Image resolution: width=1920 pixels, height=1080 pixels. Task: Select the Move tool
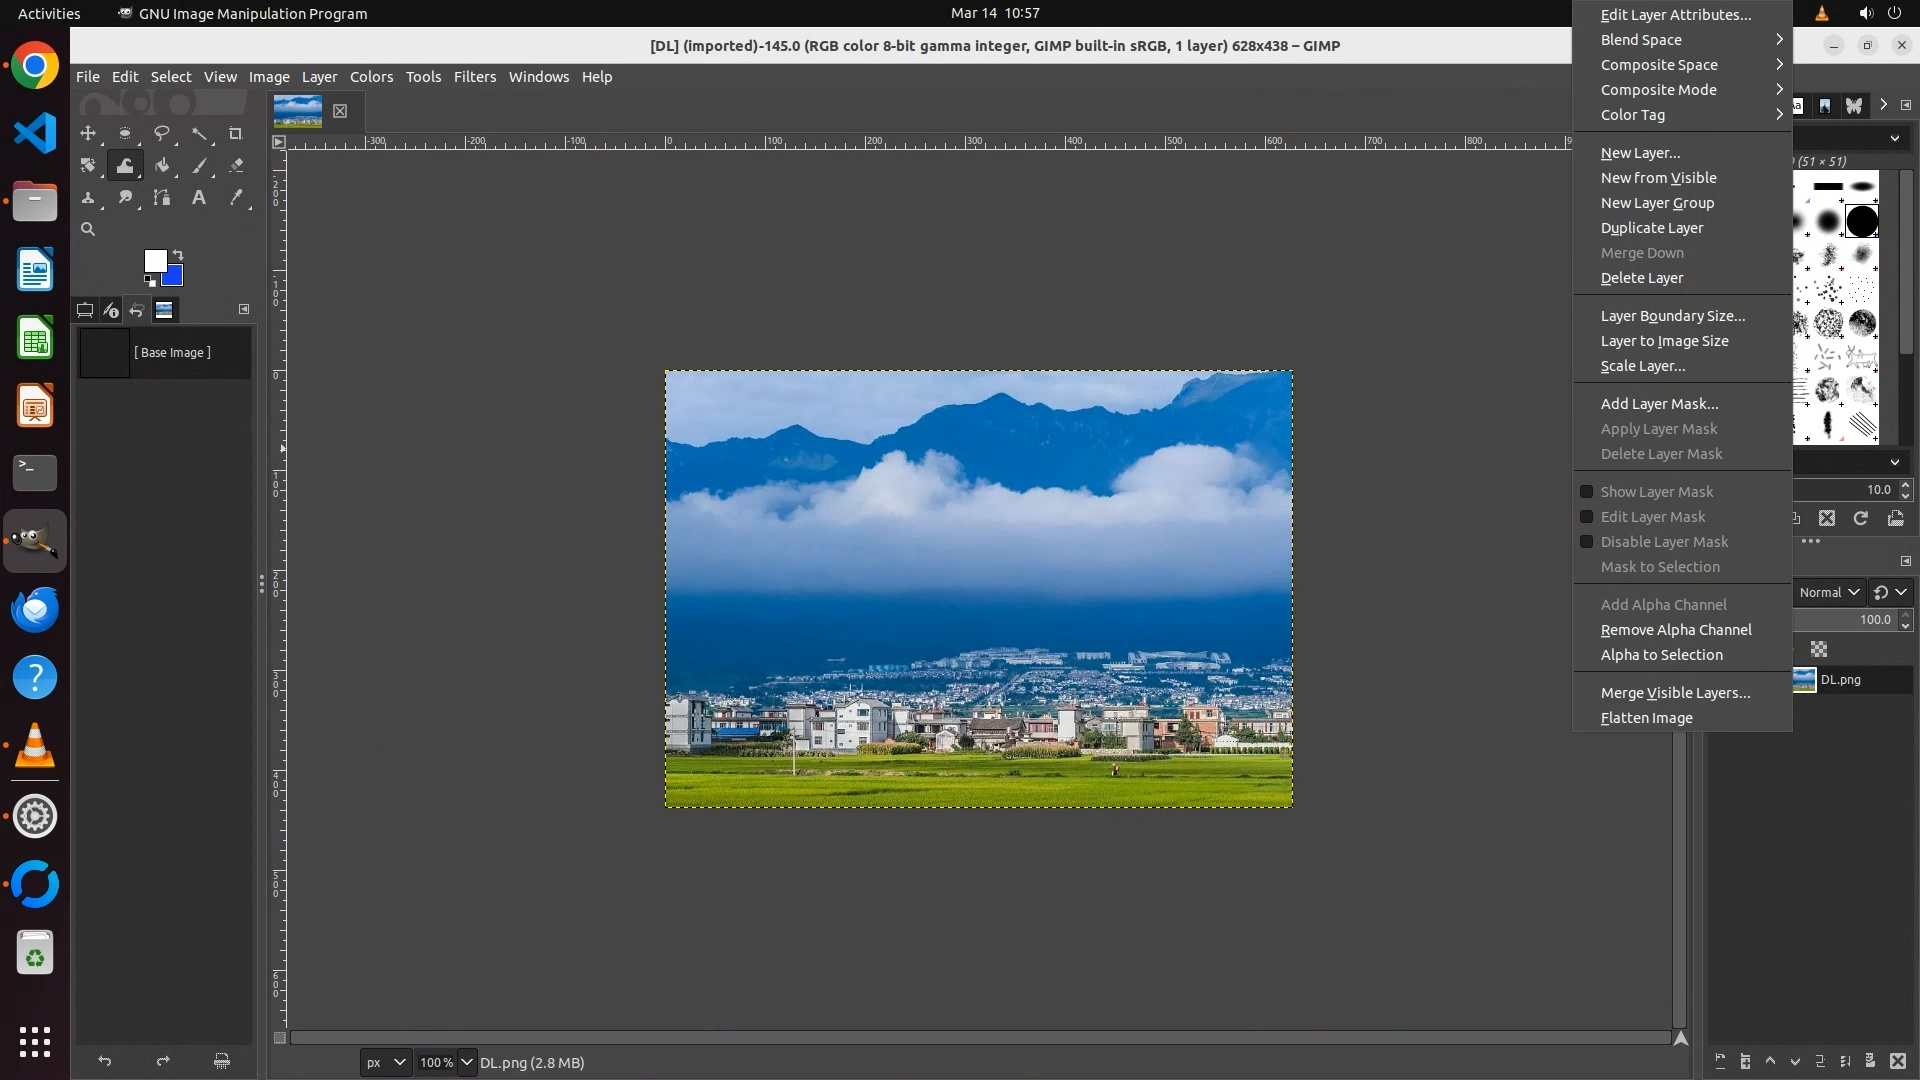88,133
